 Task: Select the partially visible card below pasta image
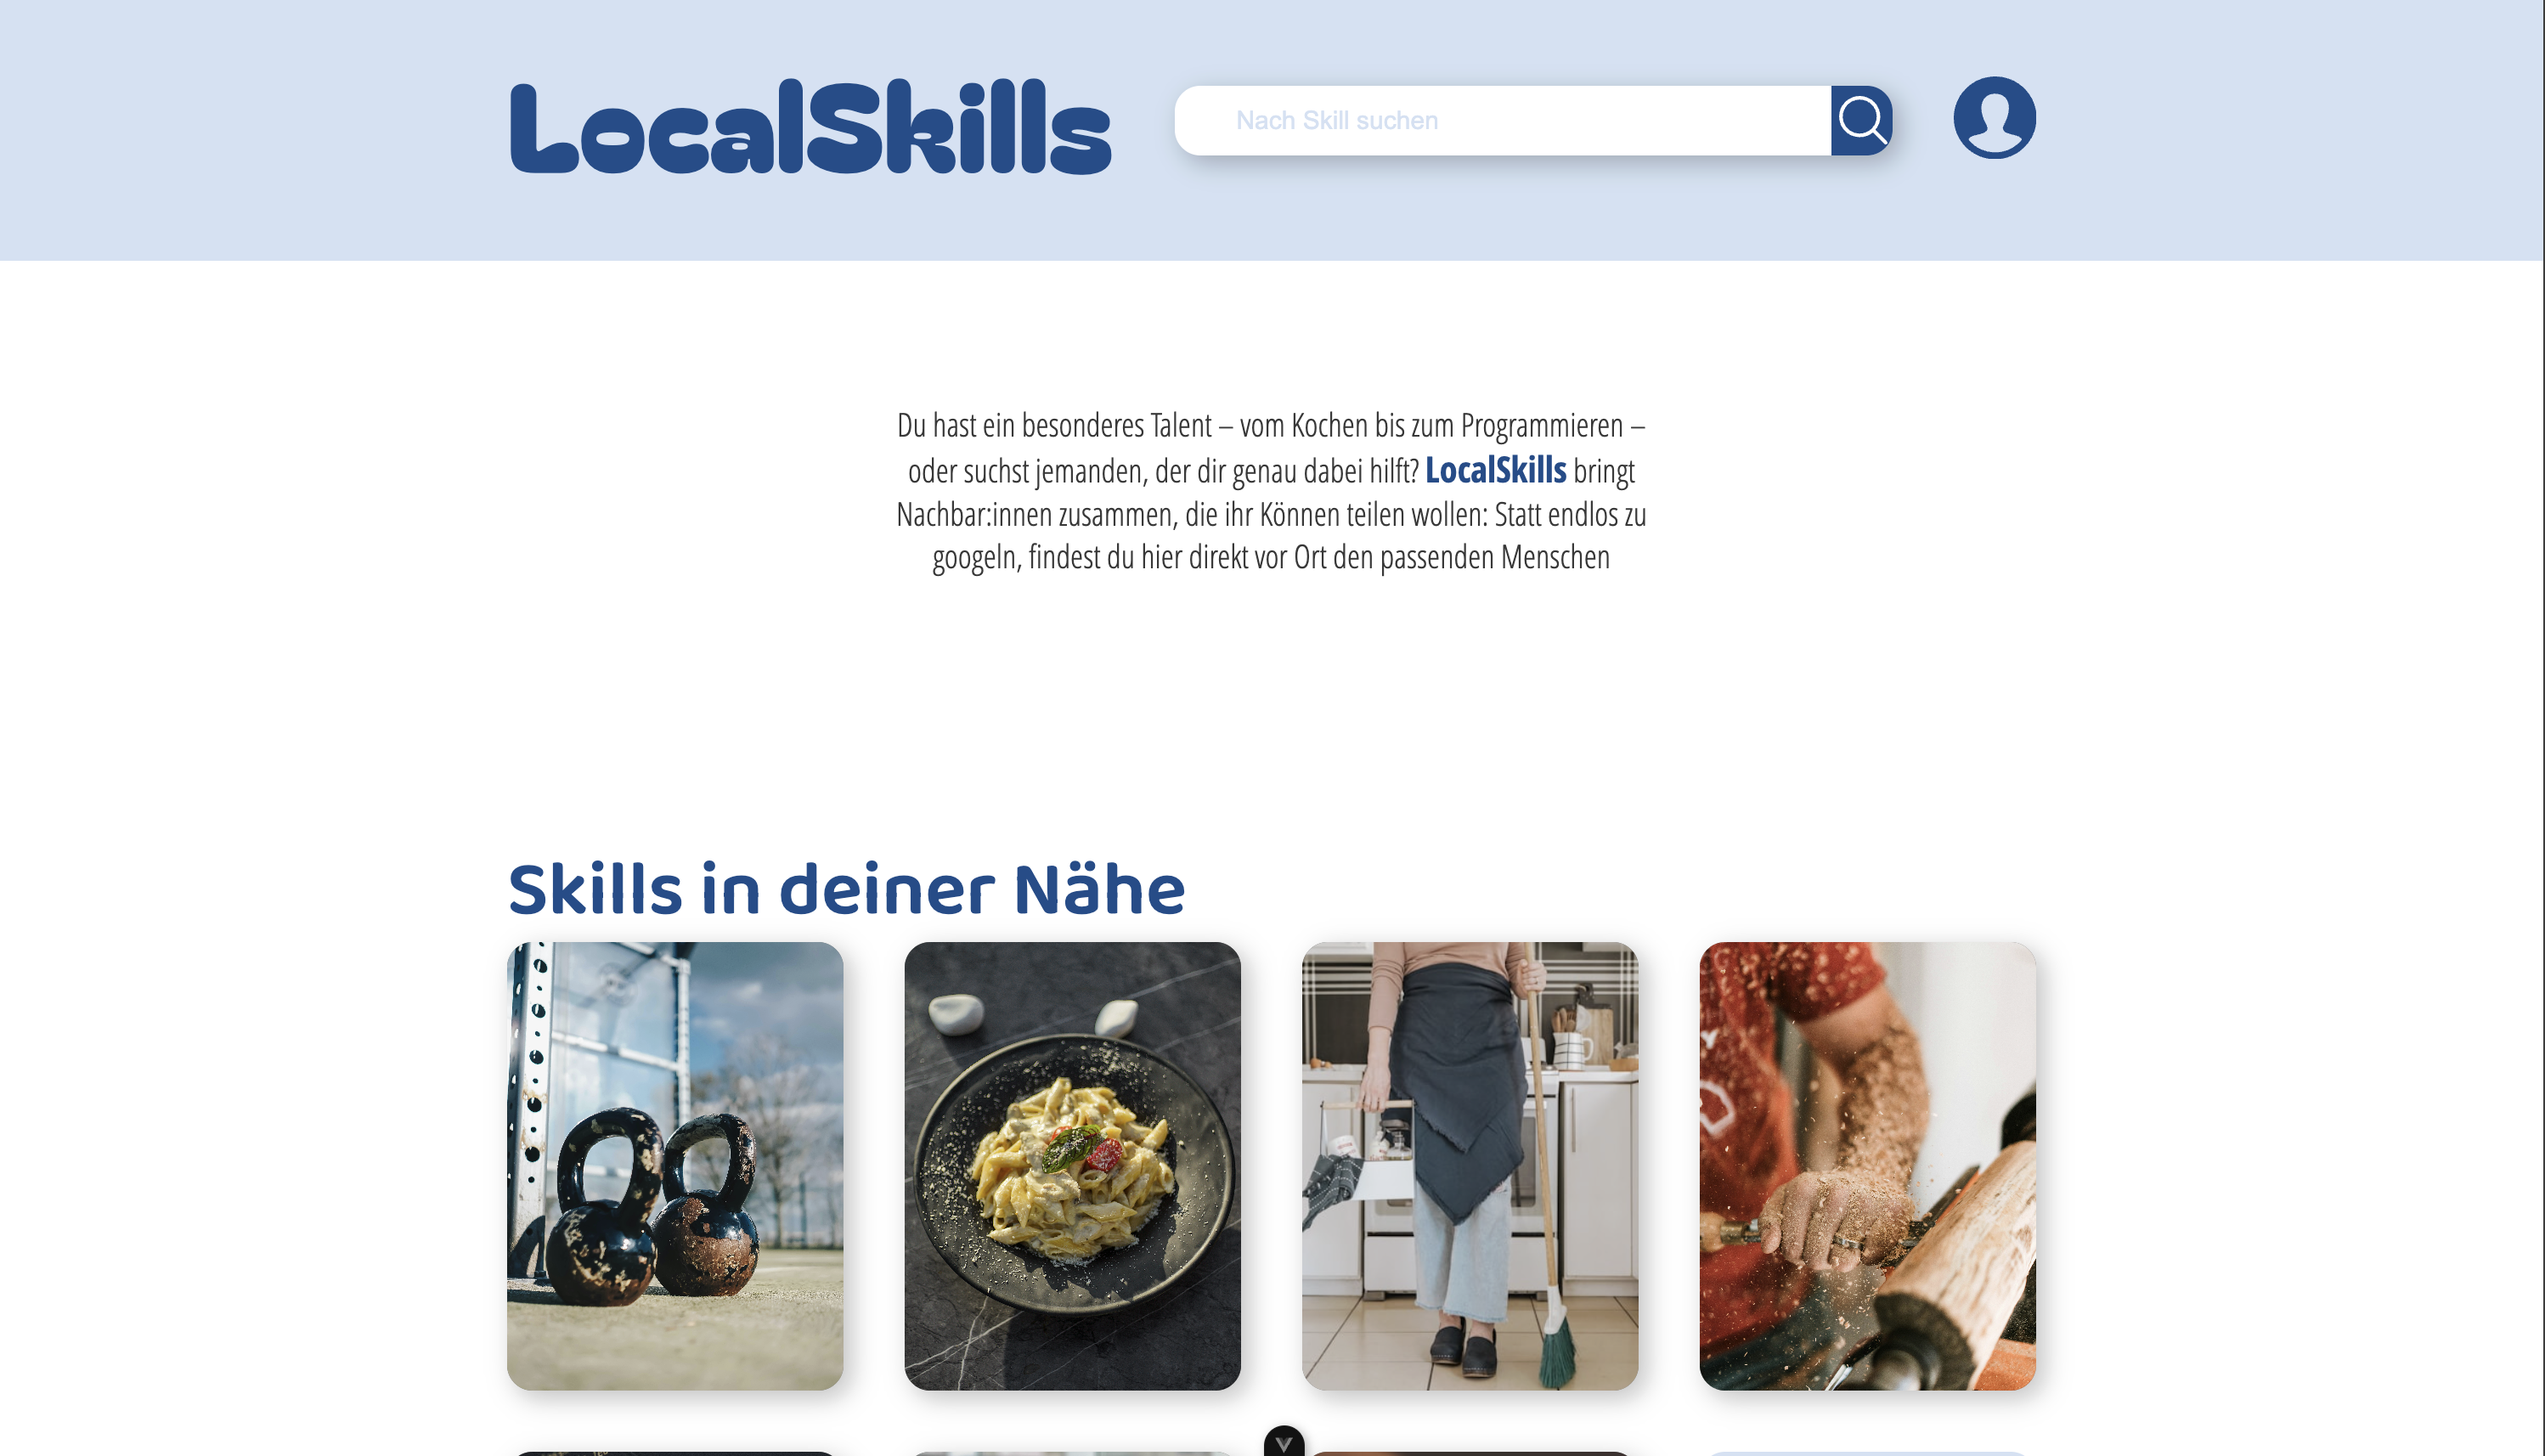(1072, 1454)
